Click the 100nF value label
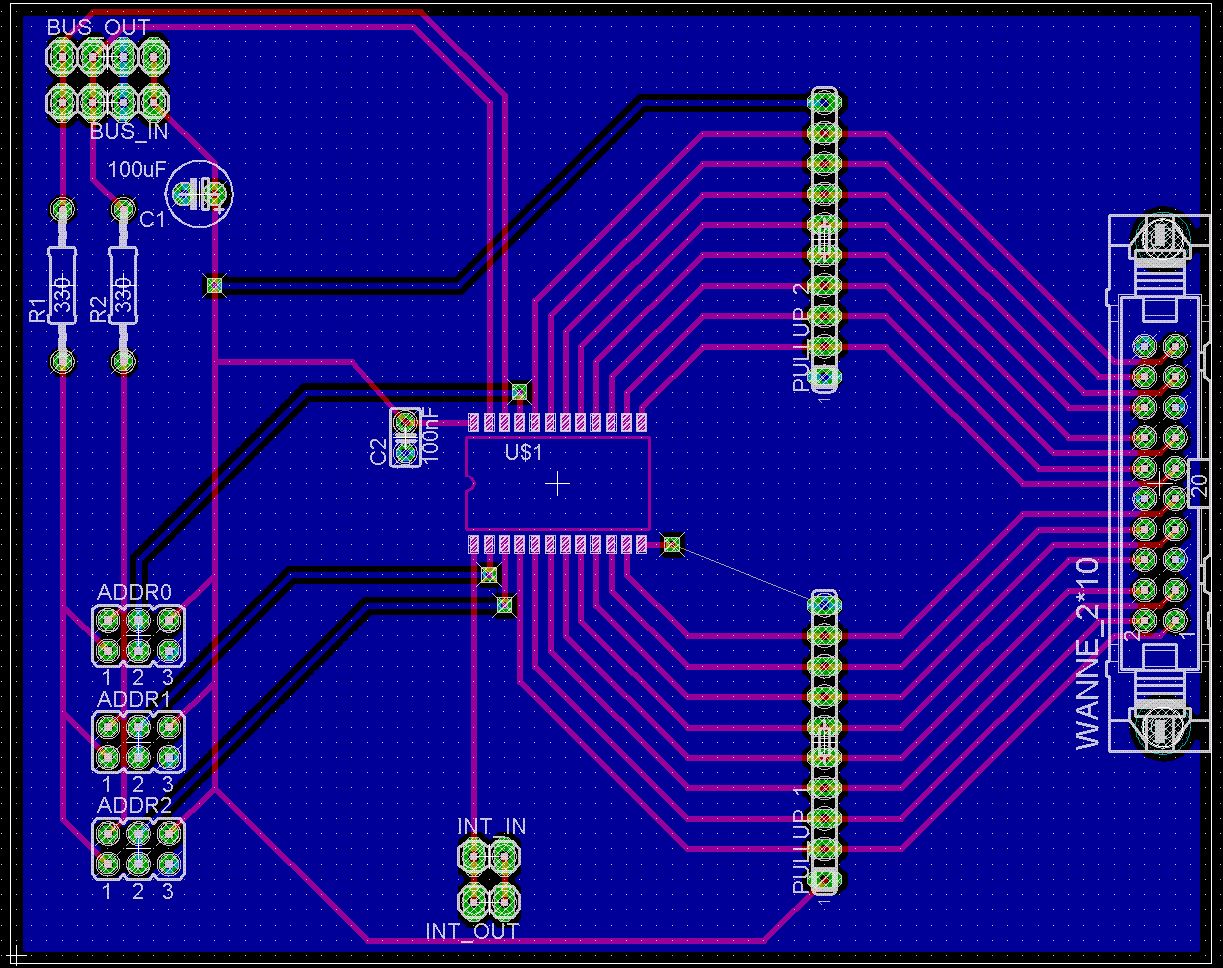This screenshot has width=1223, height=968. [x=431, y=436]
